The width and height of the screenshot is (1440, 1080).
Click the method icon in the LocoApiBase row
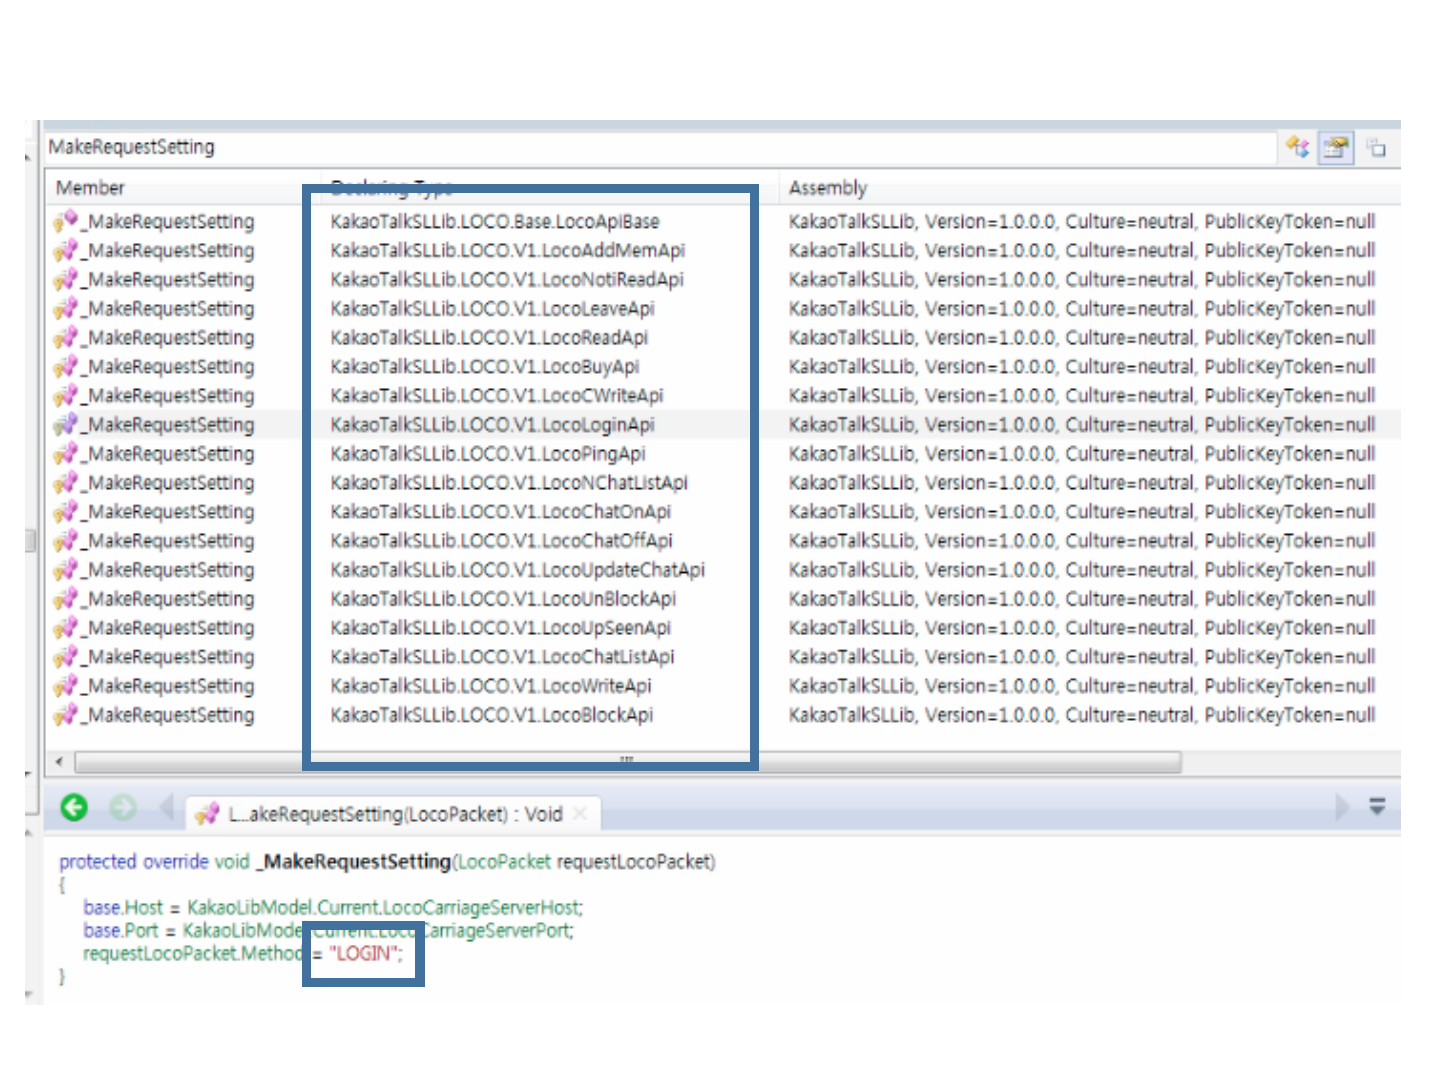point(66,221)
